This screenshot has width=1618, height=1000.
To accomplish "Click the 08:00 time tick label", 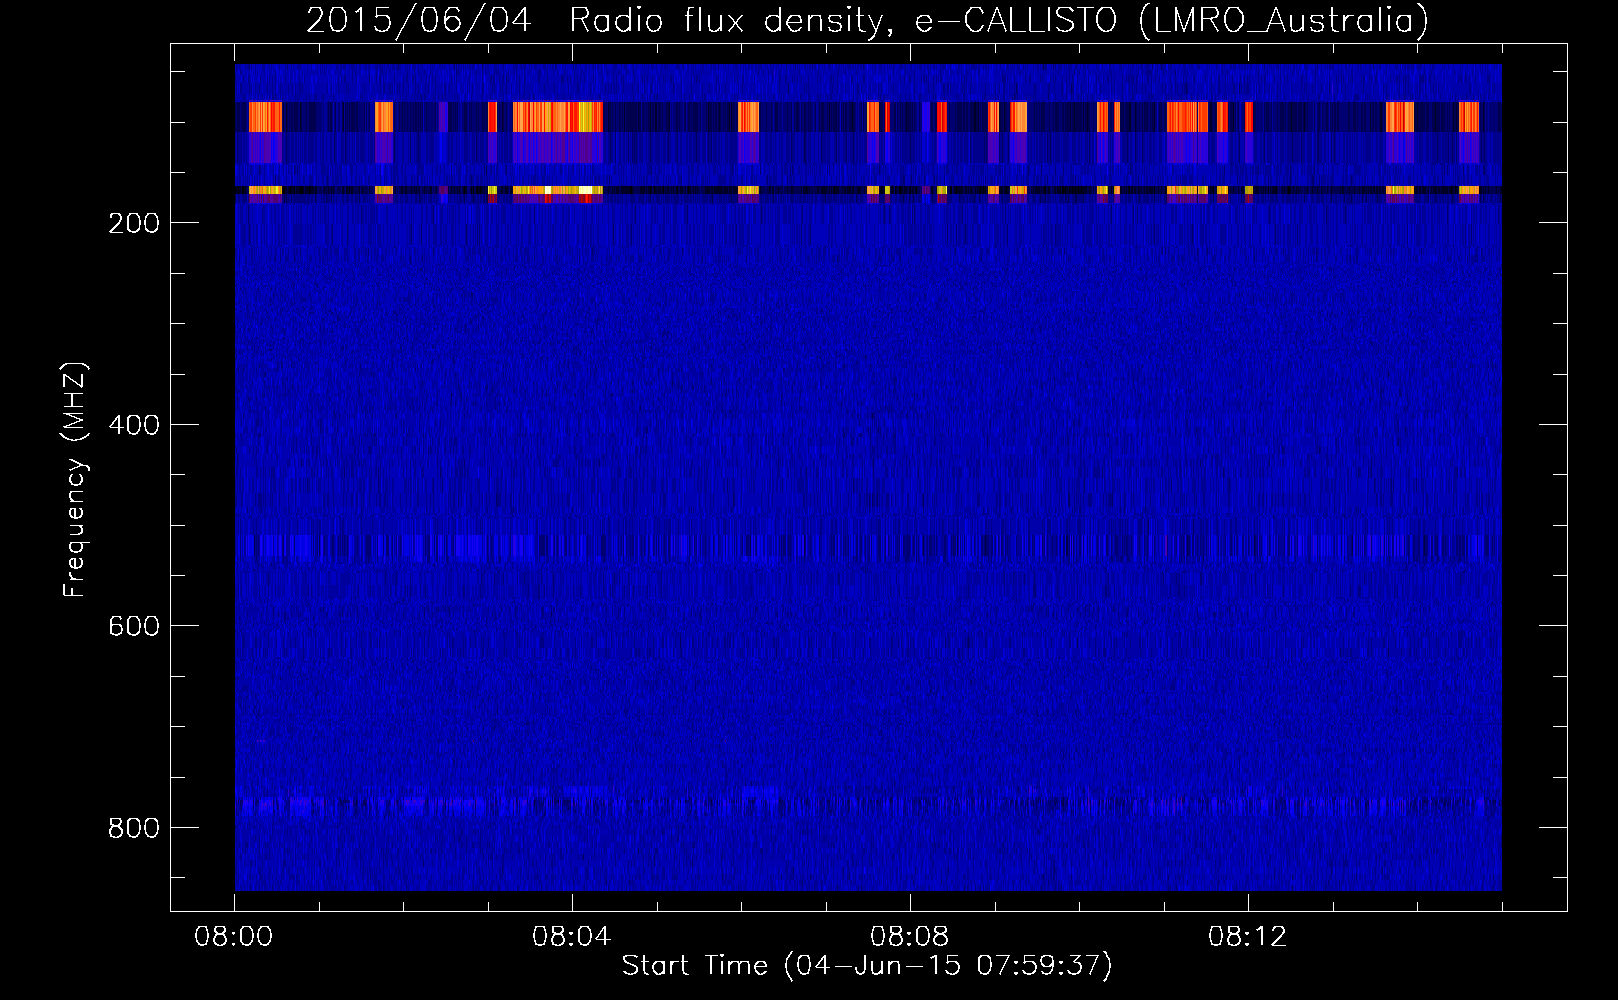I will tap(233, 937).
